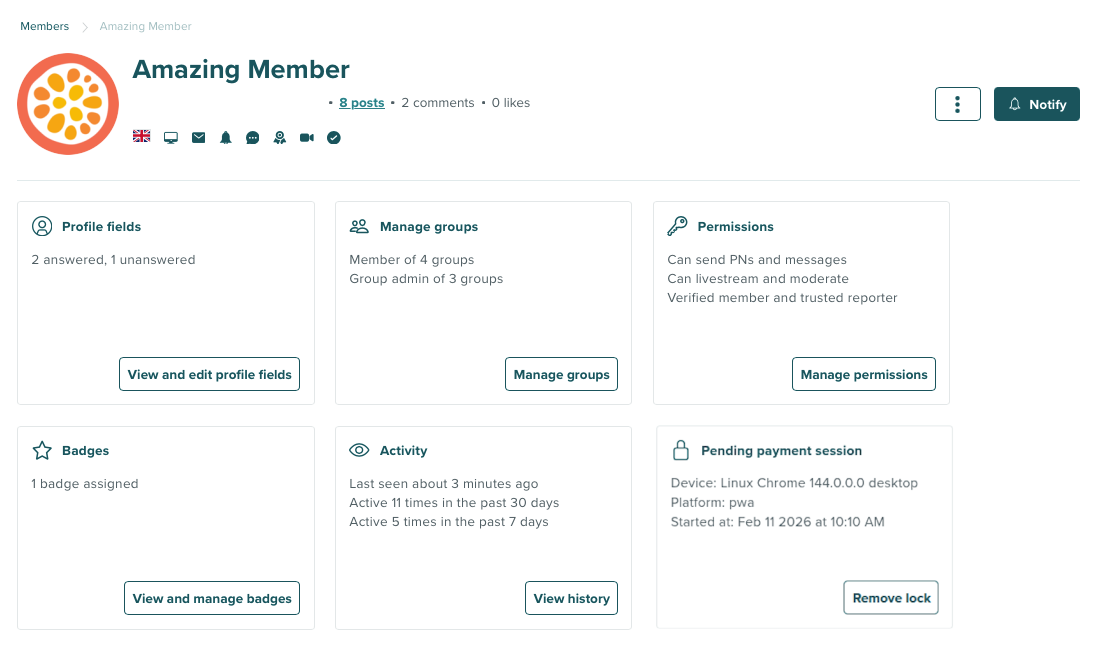Select the Pending payment lock icon
This screenshot has width=1111, height=656.
pyautogui.click(x=679, y=449)
